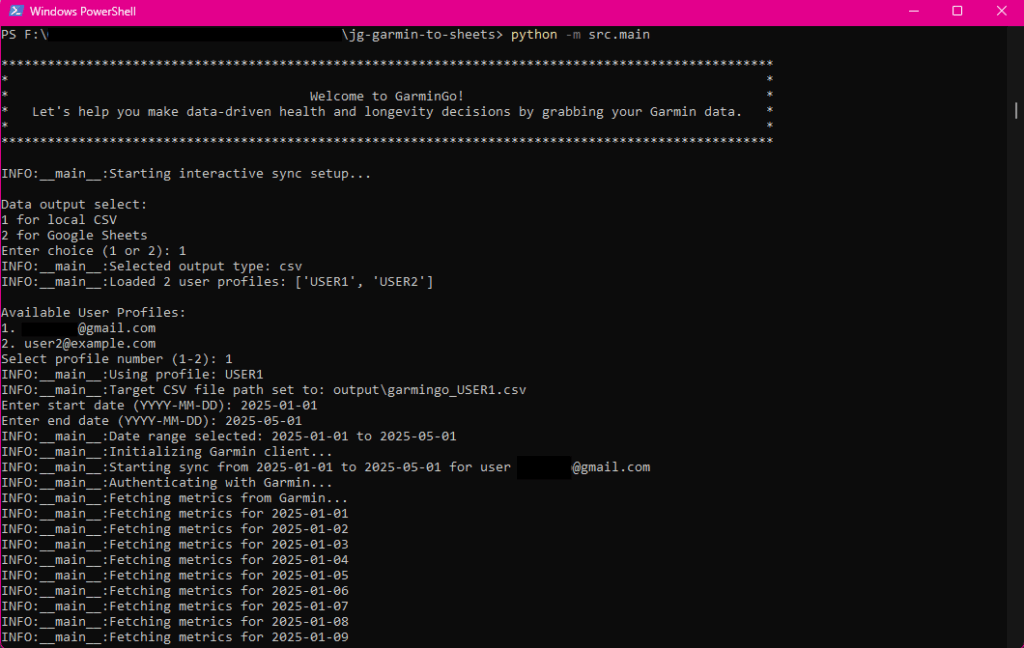This screenshot has height=648, width=1024.
Task: Click the 'Using profile: USER1' line
Action: click(132, 375)
